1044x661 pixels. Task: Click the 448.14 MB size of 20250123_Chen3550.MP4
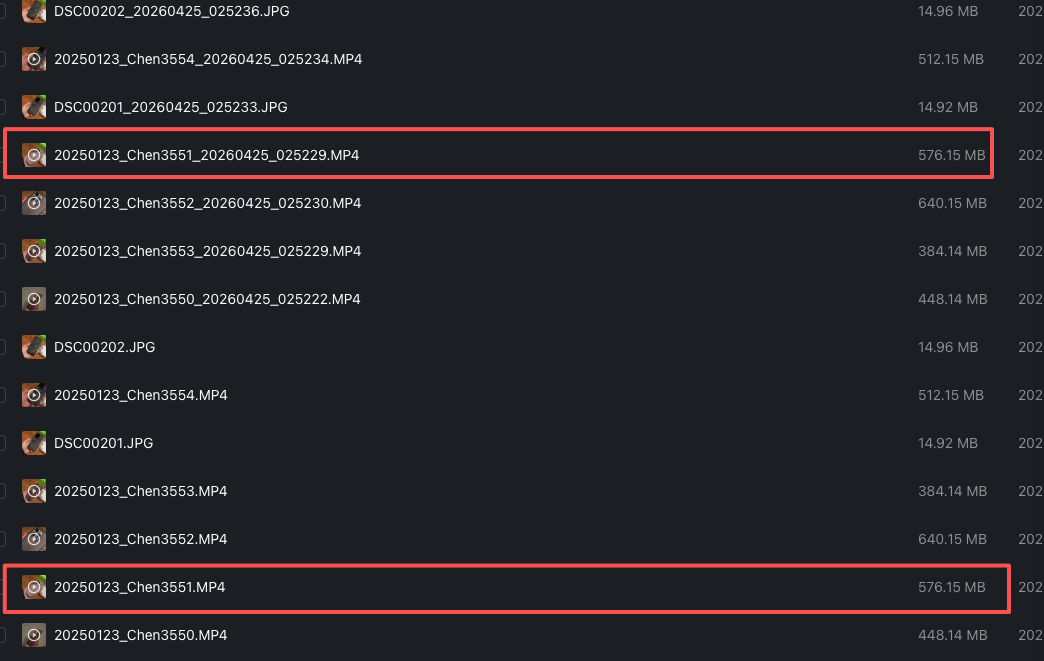[952, 635]
